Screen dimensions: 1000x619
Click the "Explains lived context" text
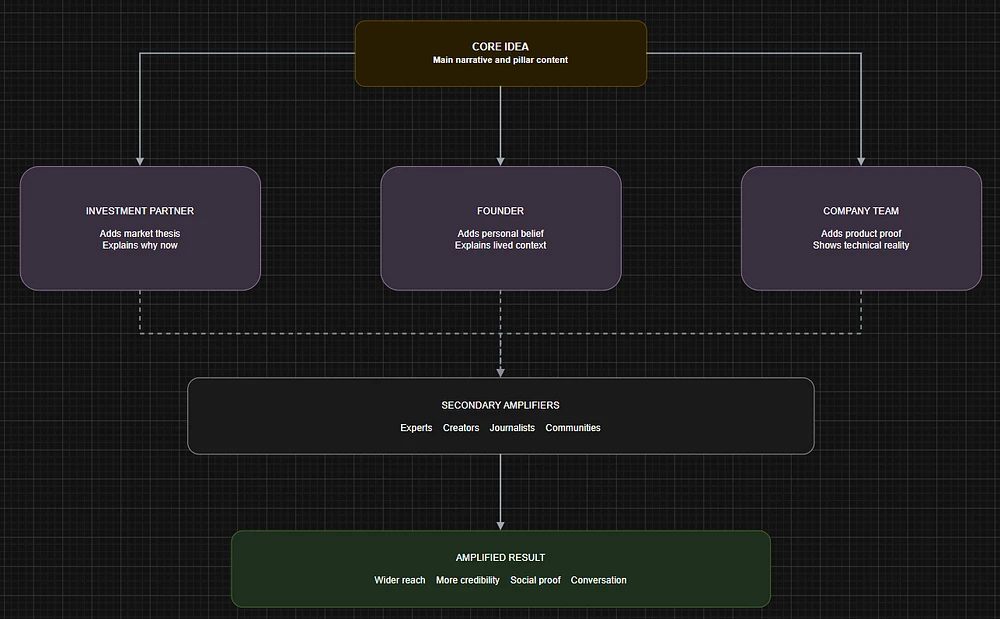(x=500, y=245)
